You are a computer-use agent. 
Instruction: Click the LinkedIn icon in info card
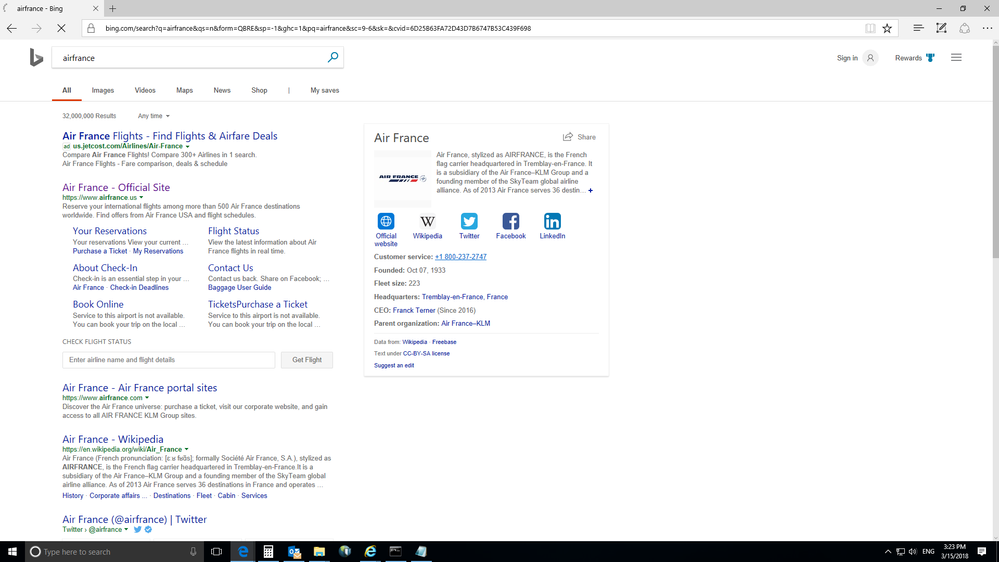pos(552,222)
